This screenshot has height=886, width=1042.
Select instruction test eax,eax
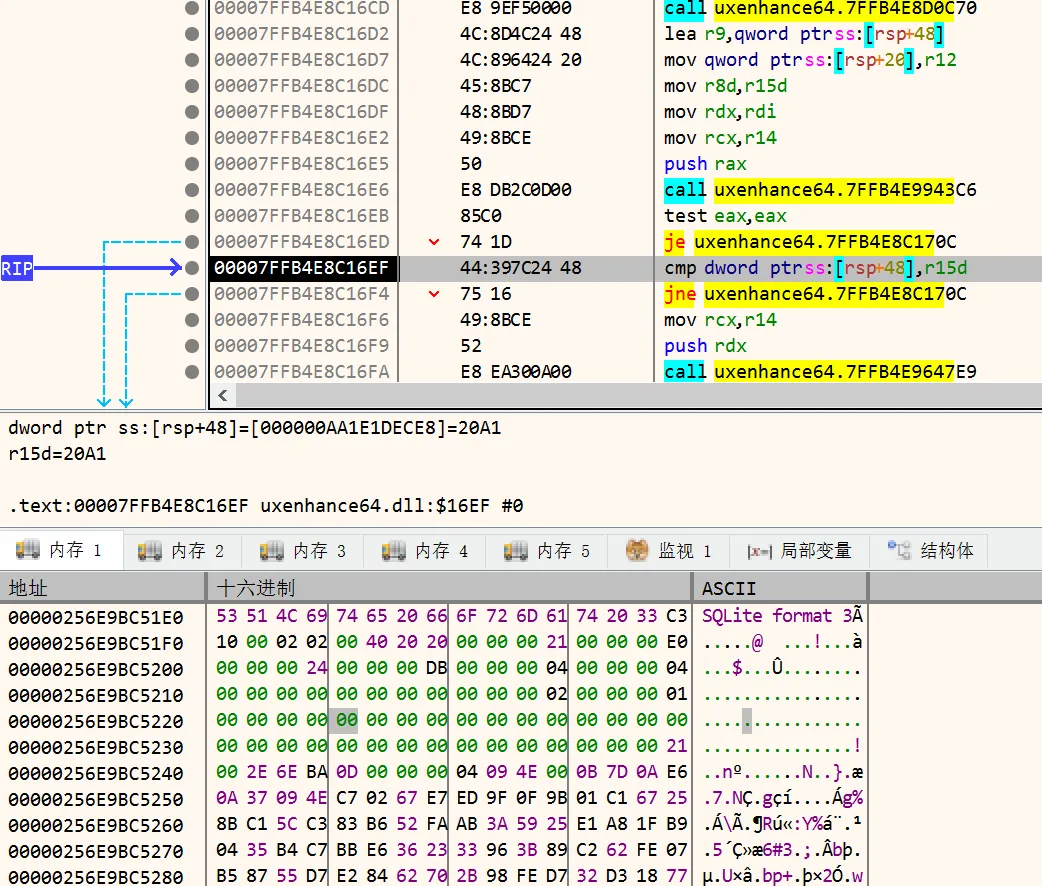tap(725, 216)
